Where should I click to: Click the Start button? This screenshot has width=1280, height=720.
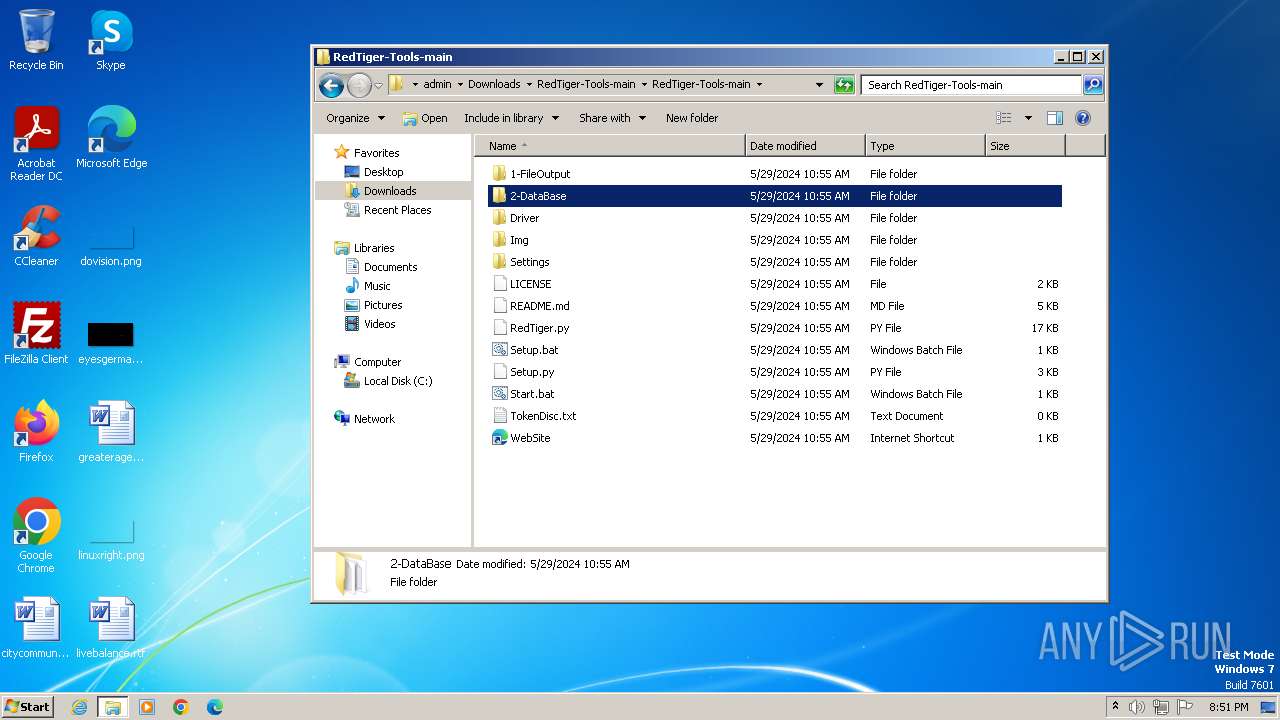27,707
